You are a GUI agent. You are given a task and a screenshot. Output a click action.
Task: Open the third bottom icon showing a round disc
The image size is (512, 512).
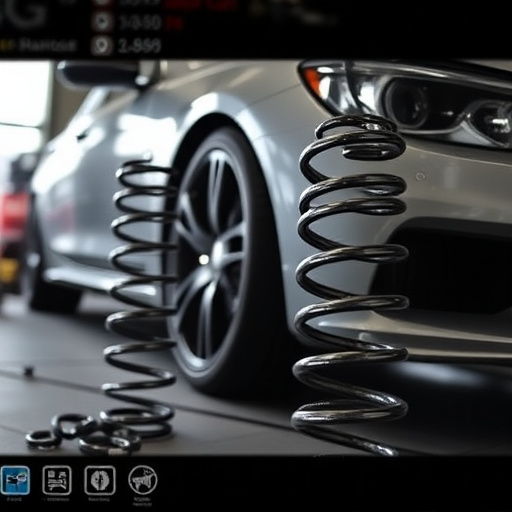pos(100,480)
